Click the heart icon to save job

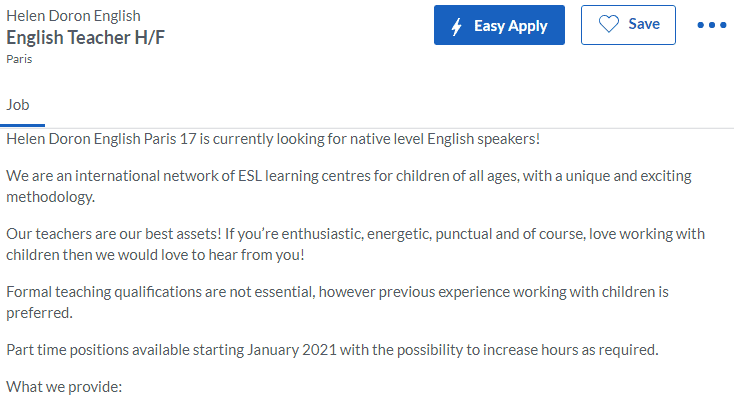click(x=609, y=25)
